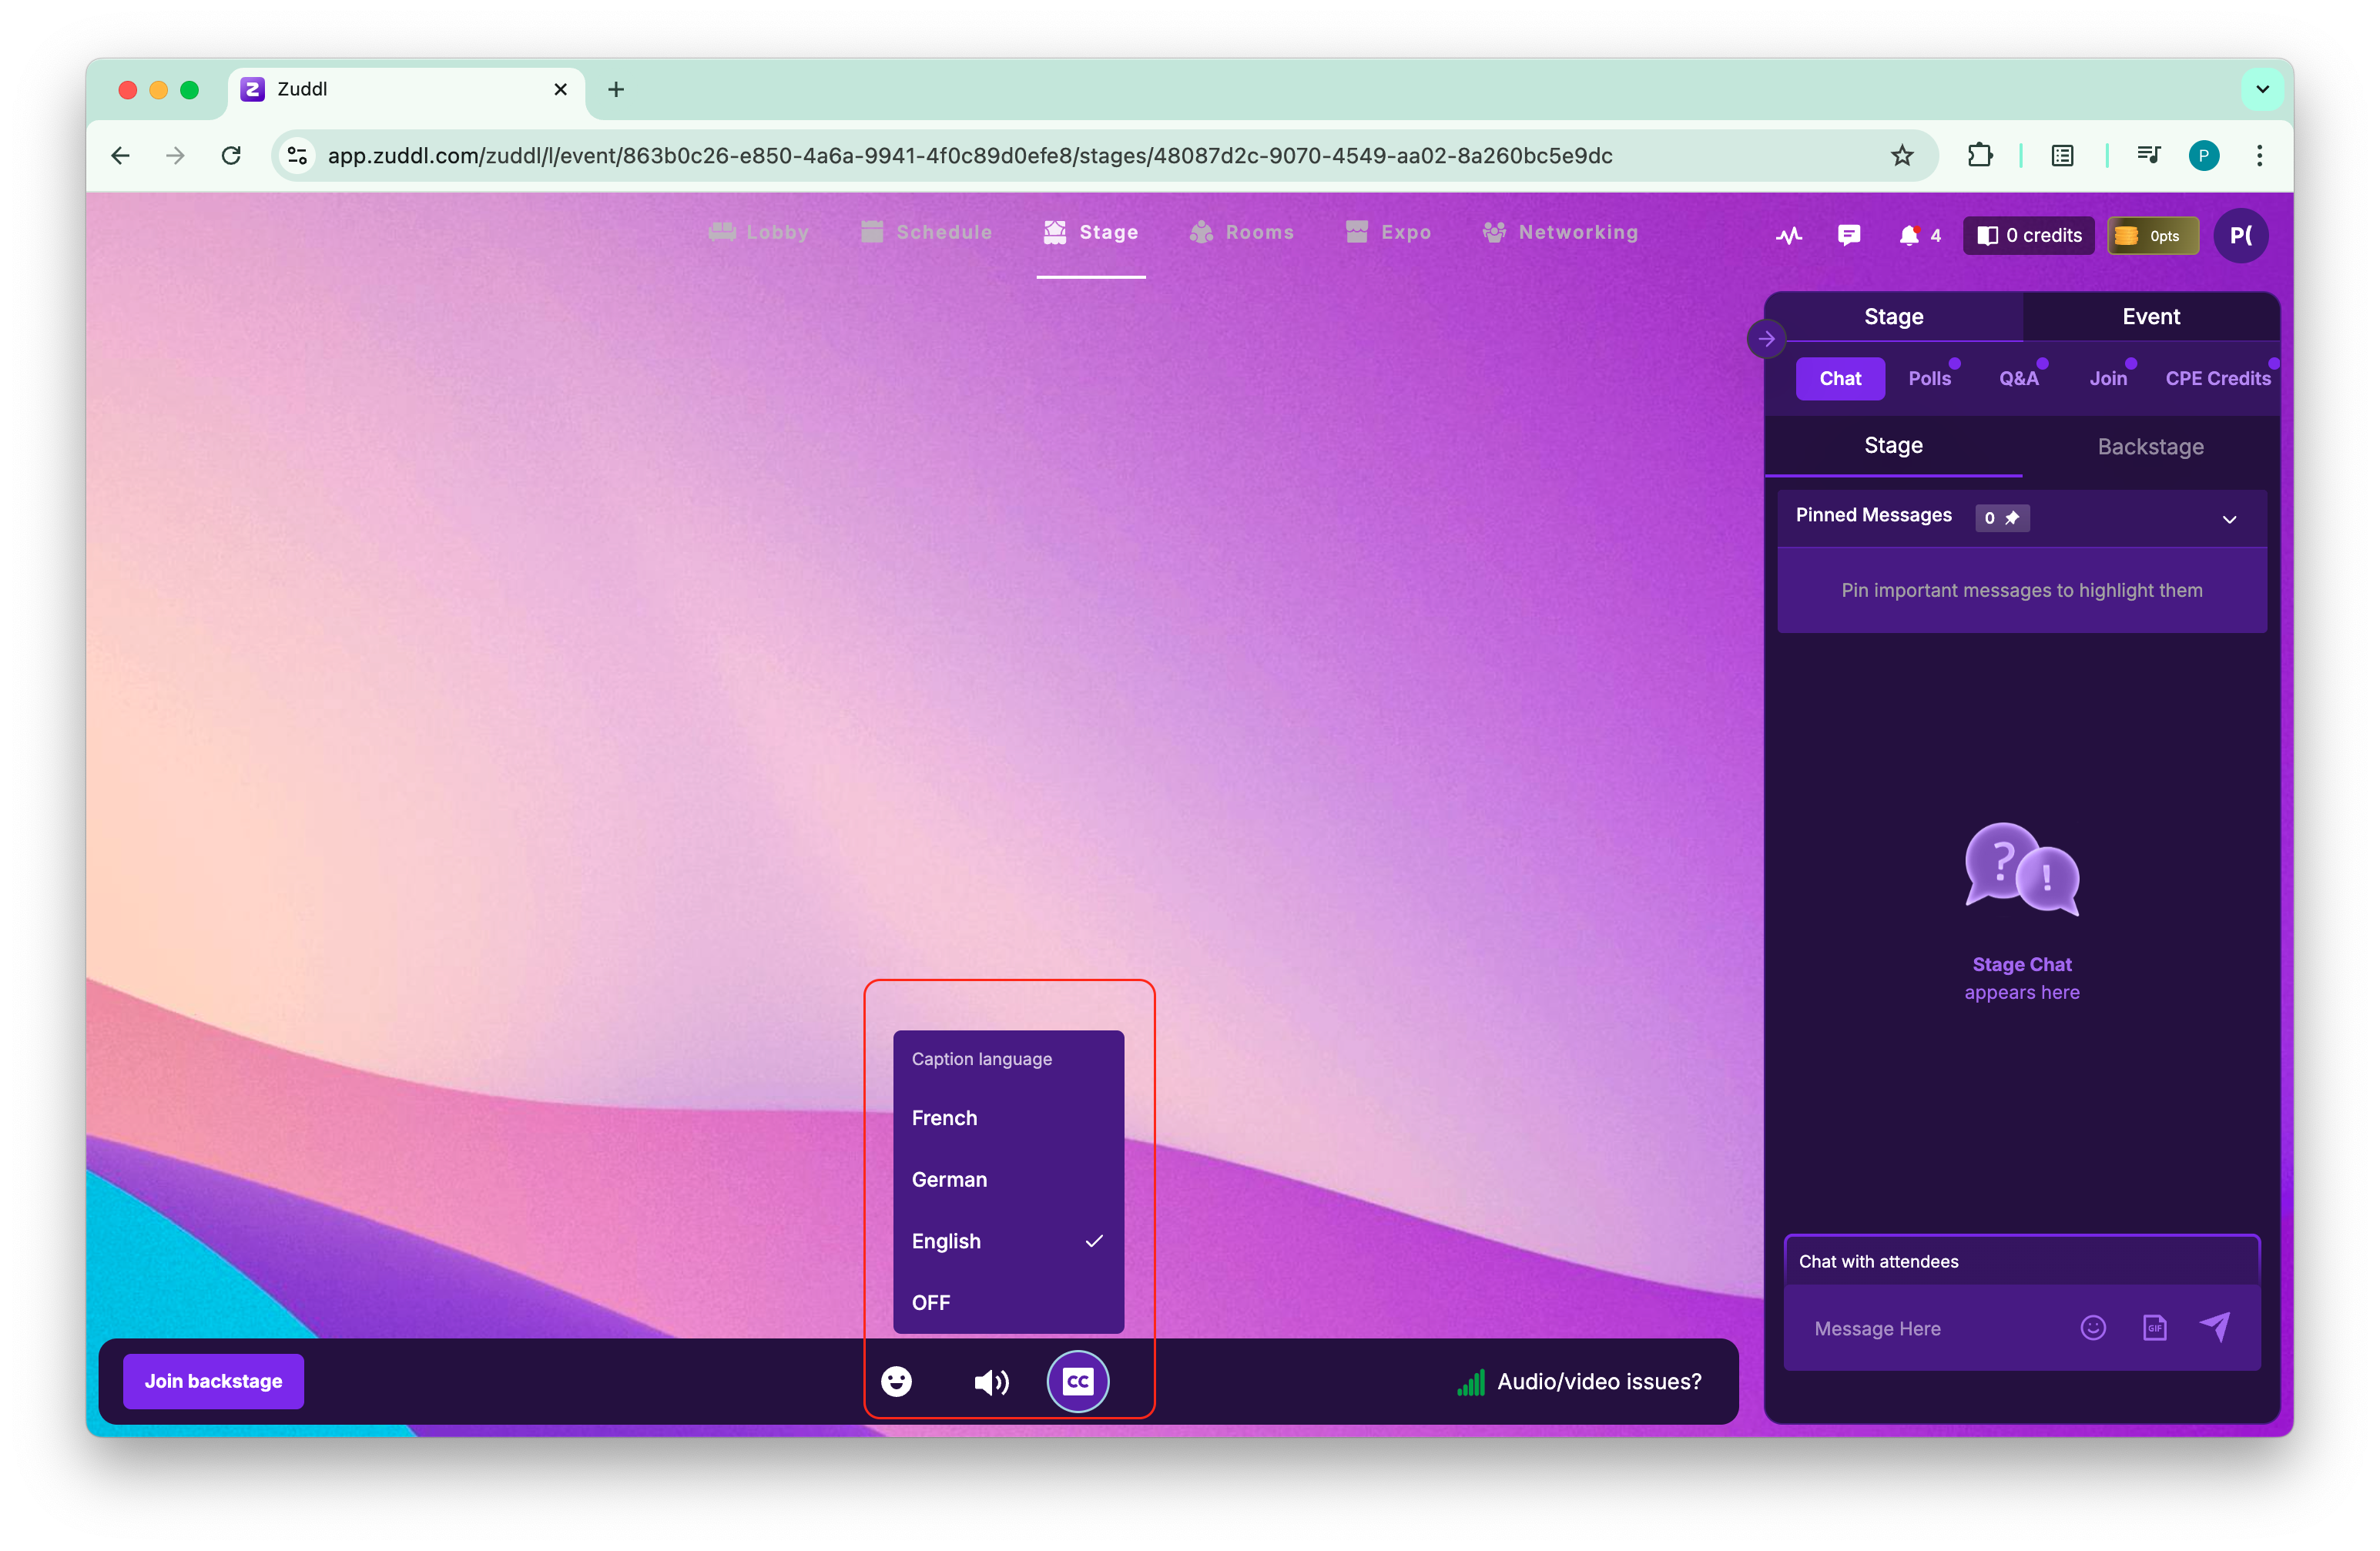Open the GIF picker icon

[2154, 1327]
